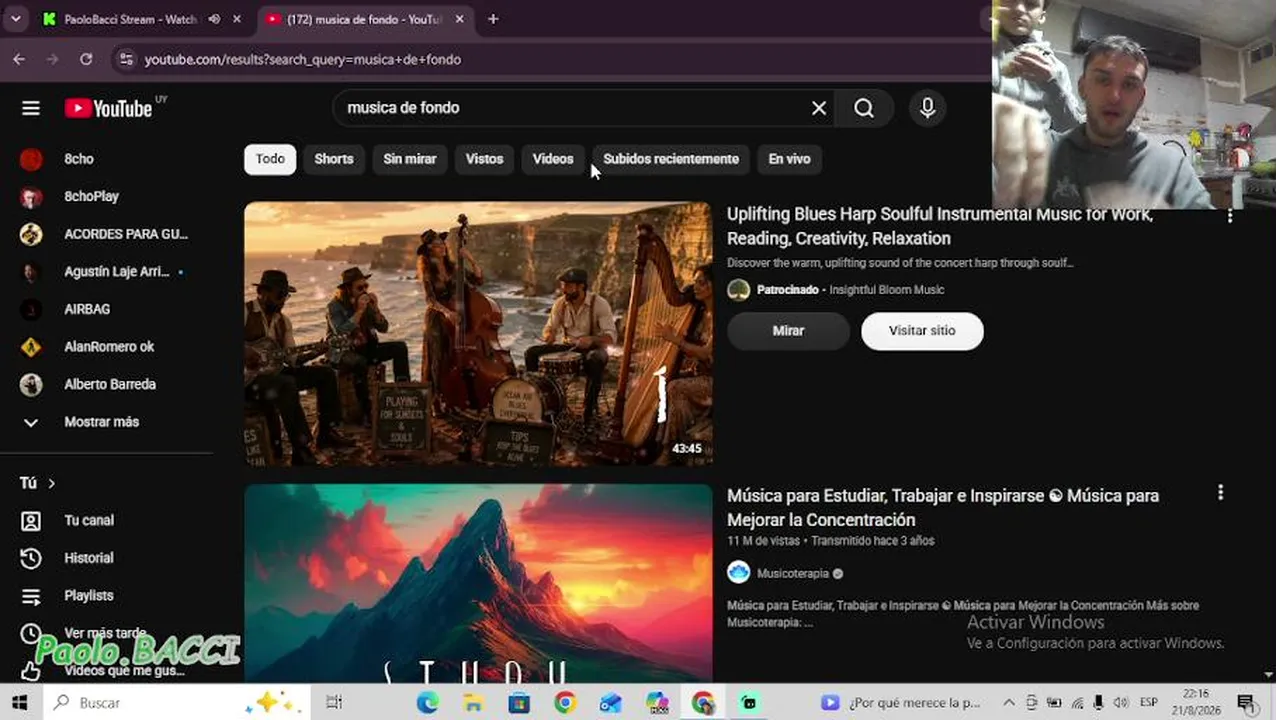Viewport: 1276px width, 720px height.
Task: Open the ¿Por qué merece la p... taskbar item
Action: coord(900,703)
